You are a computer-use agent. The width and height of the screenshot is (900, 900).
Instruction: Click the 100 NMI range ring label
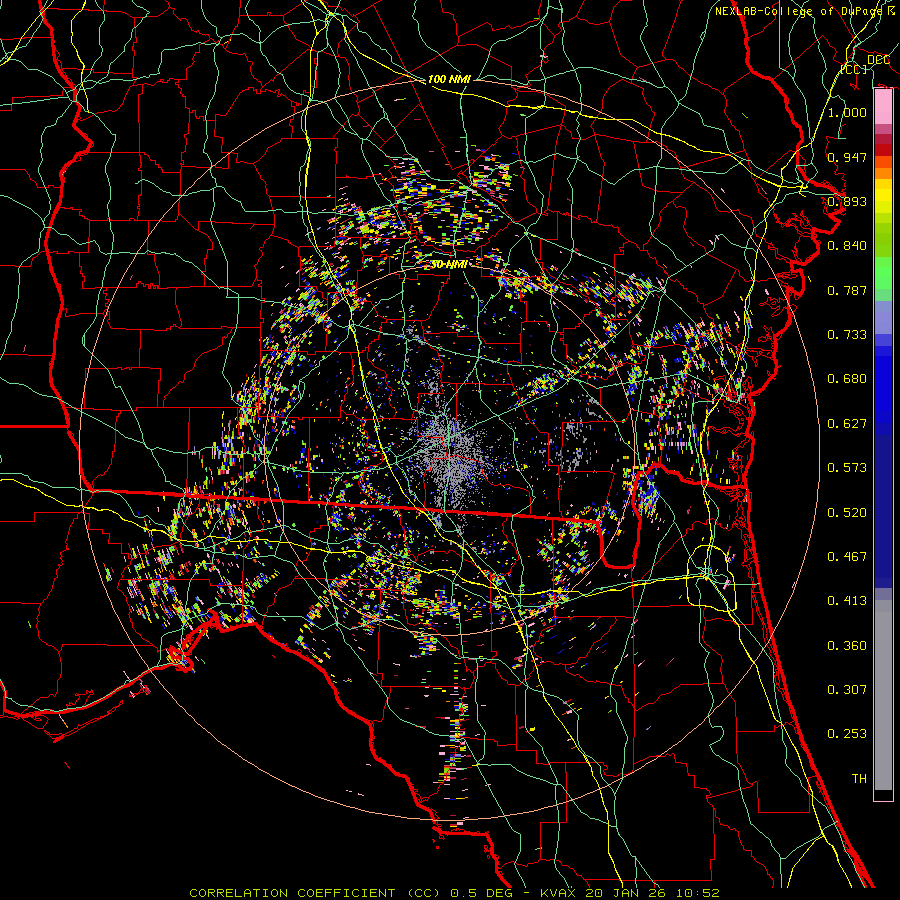coord(448,78)
